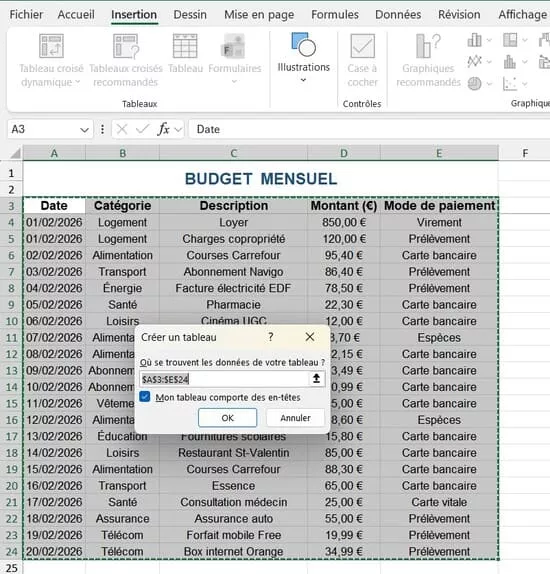
Task: Switch to the Révision tab
Action: (x=459, y=15)
